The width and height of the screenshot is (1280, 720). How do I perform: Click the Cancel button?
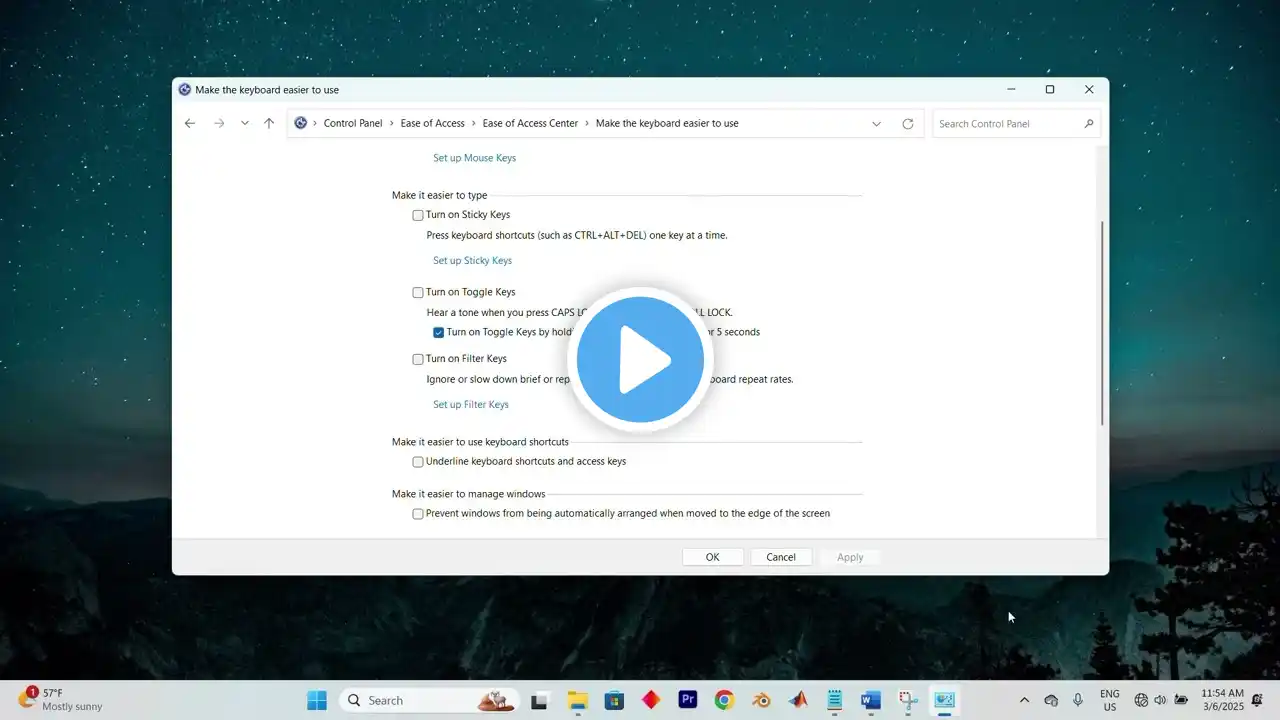(781, 557)
